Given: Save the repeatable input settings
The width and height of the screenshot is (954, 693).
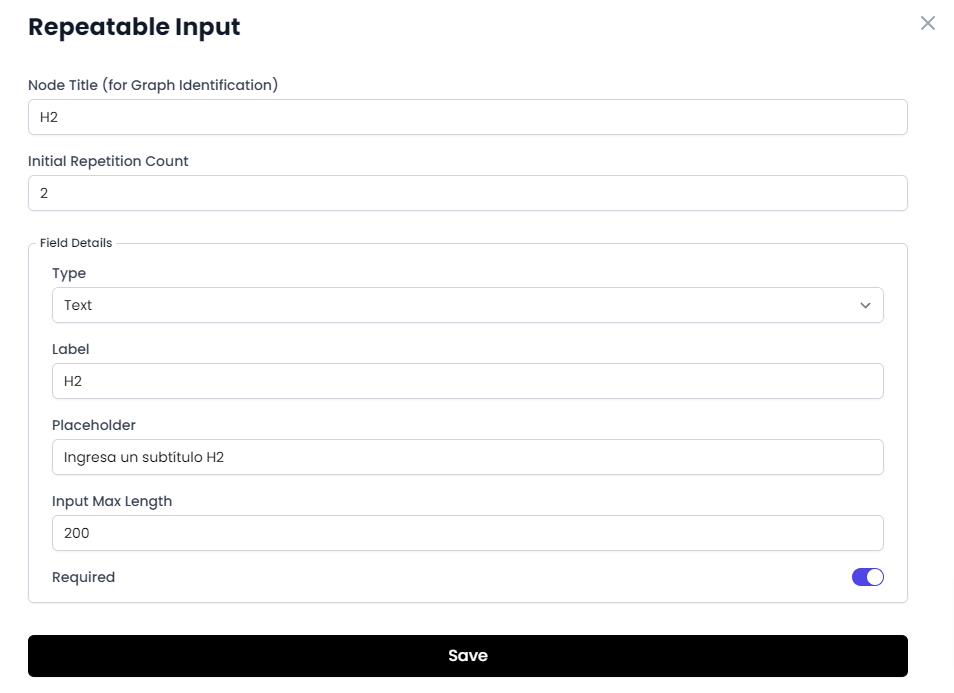Looking at the screenshot, I should tap(467, 656).
